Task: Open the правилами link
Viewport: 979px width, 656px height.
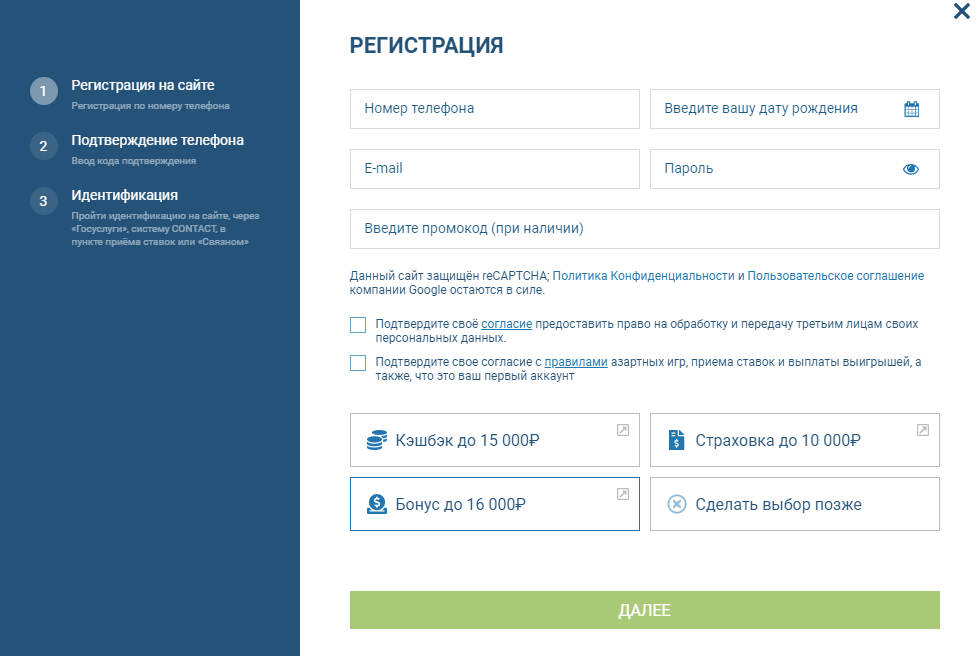Action: pos(576,362)
